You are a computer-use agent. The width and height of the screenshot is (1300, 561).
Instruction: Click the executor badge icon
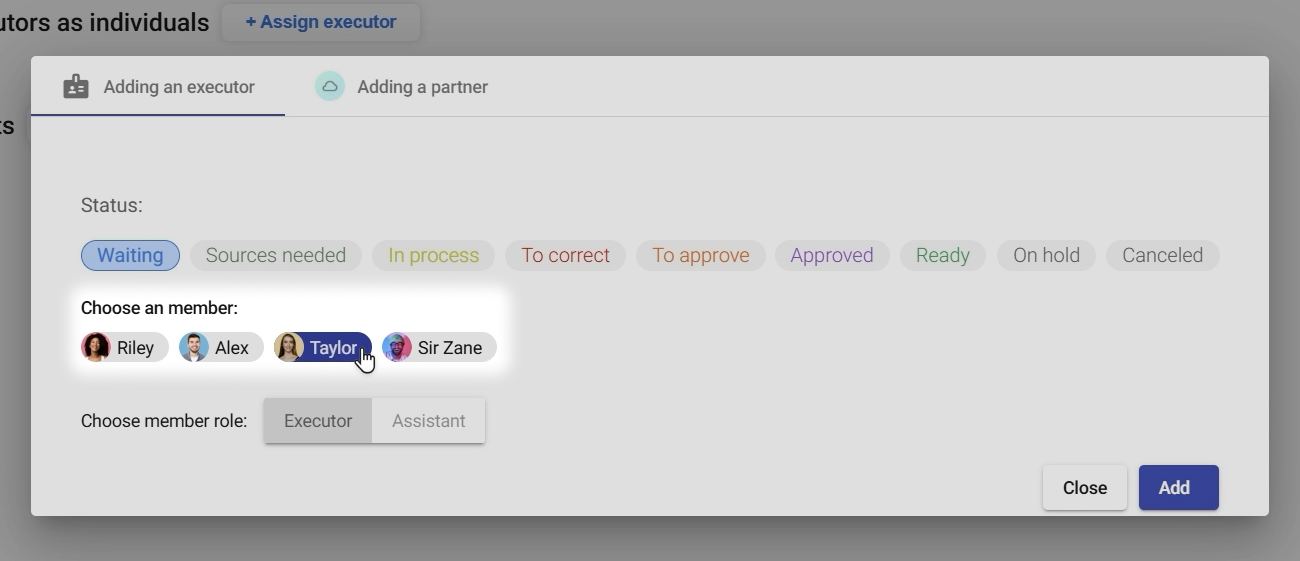click(x=76, y=87)
